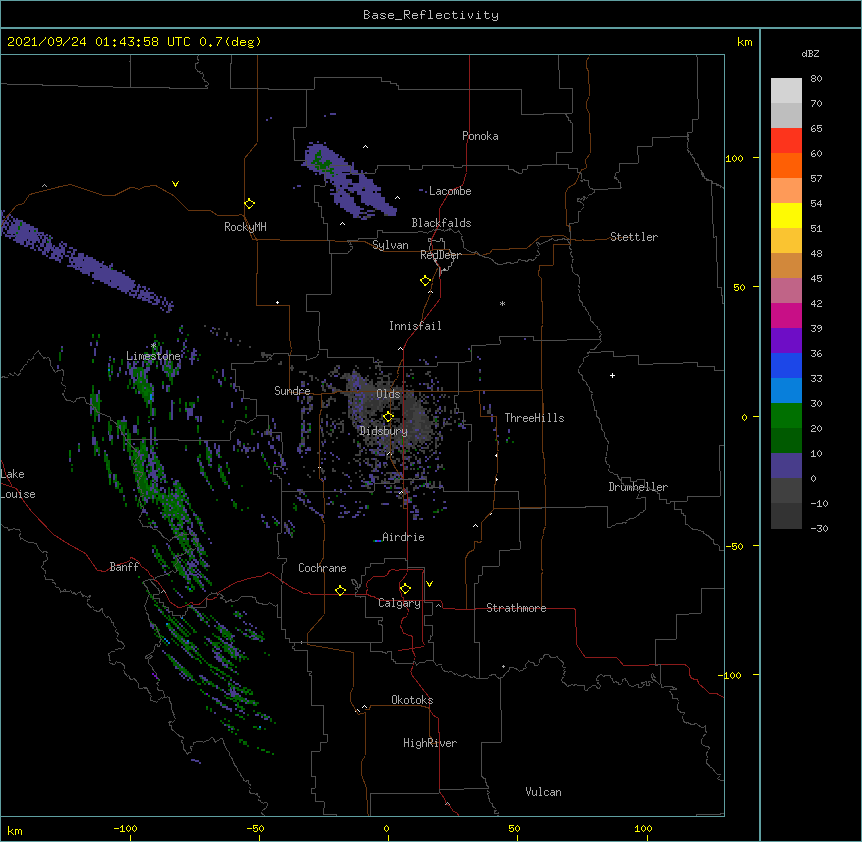Click the Strathmore town label
The height and width of the screenshot is (842, 862).
point(516,608)
